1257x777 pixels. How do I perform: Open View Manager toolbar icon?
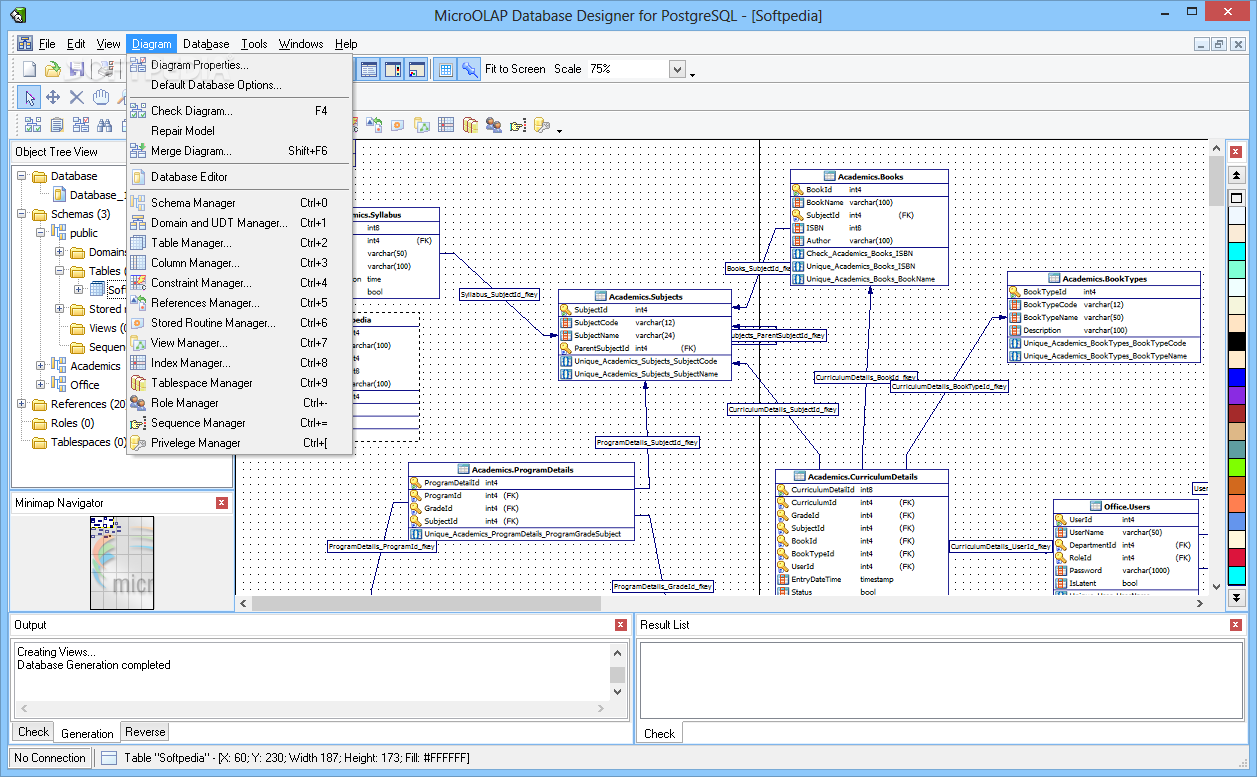pyautogui.click(x=421, y=125)
